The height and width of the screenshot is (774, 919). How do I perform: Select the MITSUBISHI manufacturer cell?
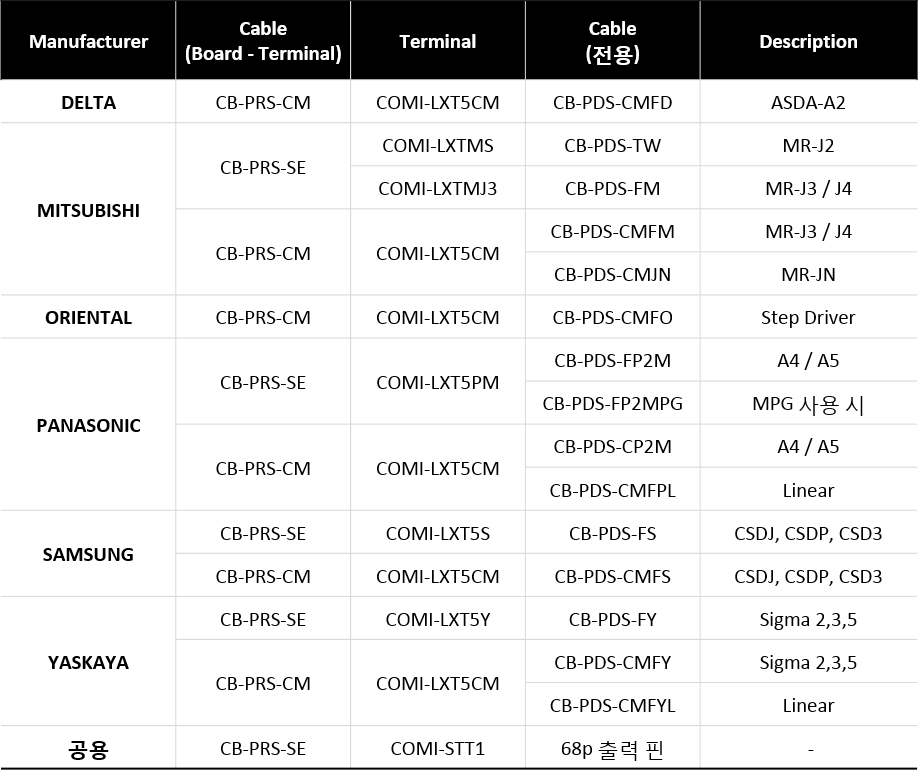point(88,211)
